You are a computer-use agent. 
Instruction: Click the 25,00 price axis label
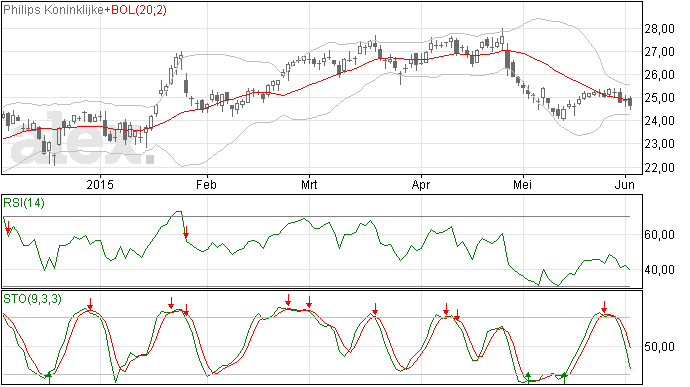pos(659,98)
